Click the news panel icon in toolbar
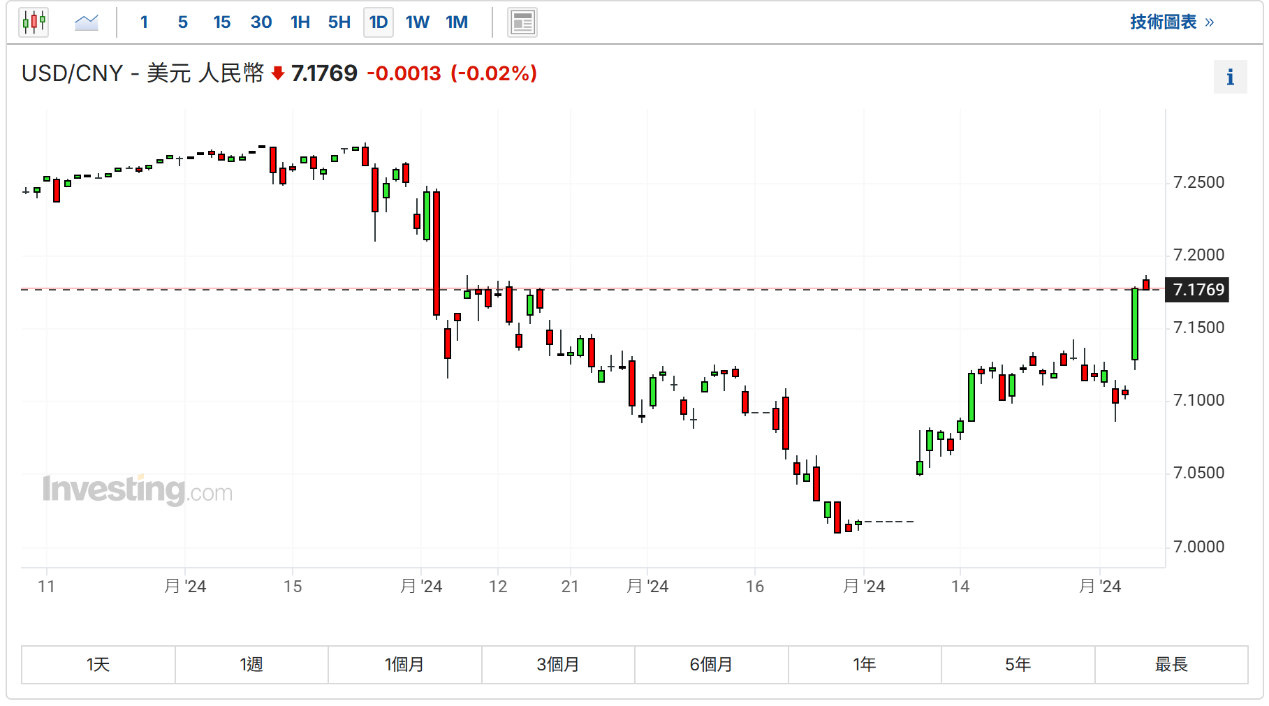1269x706 pixels. 522,22
